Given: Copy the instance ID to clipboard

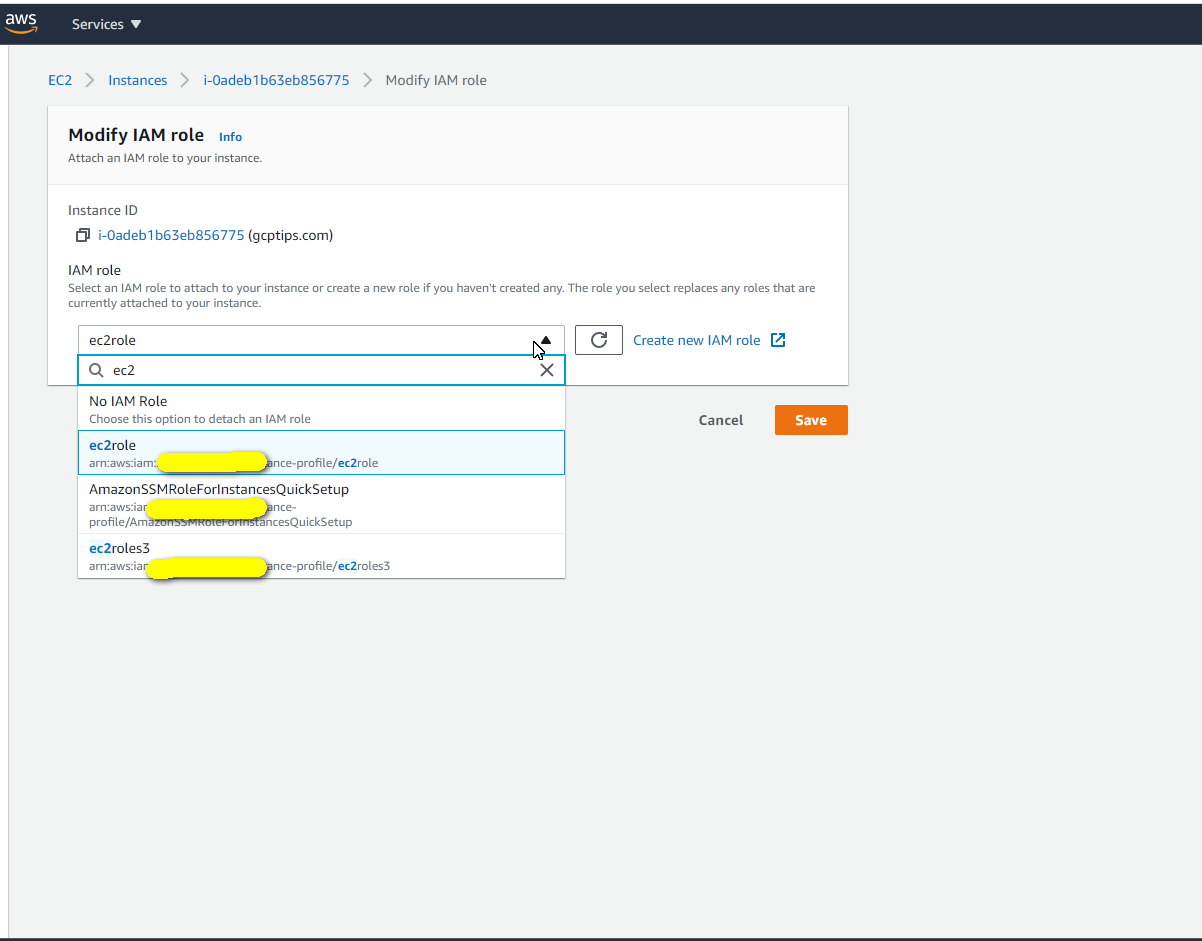Looking at the screenshot, I should [x=82, y=234].
